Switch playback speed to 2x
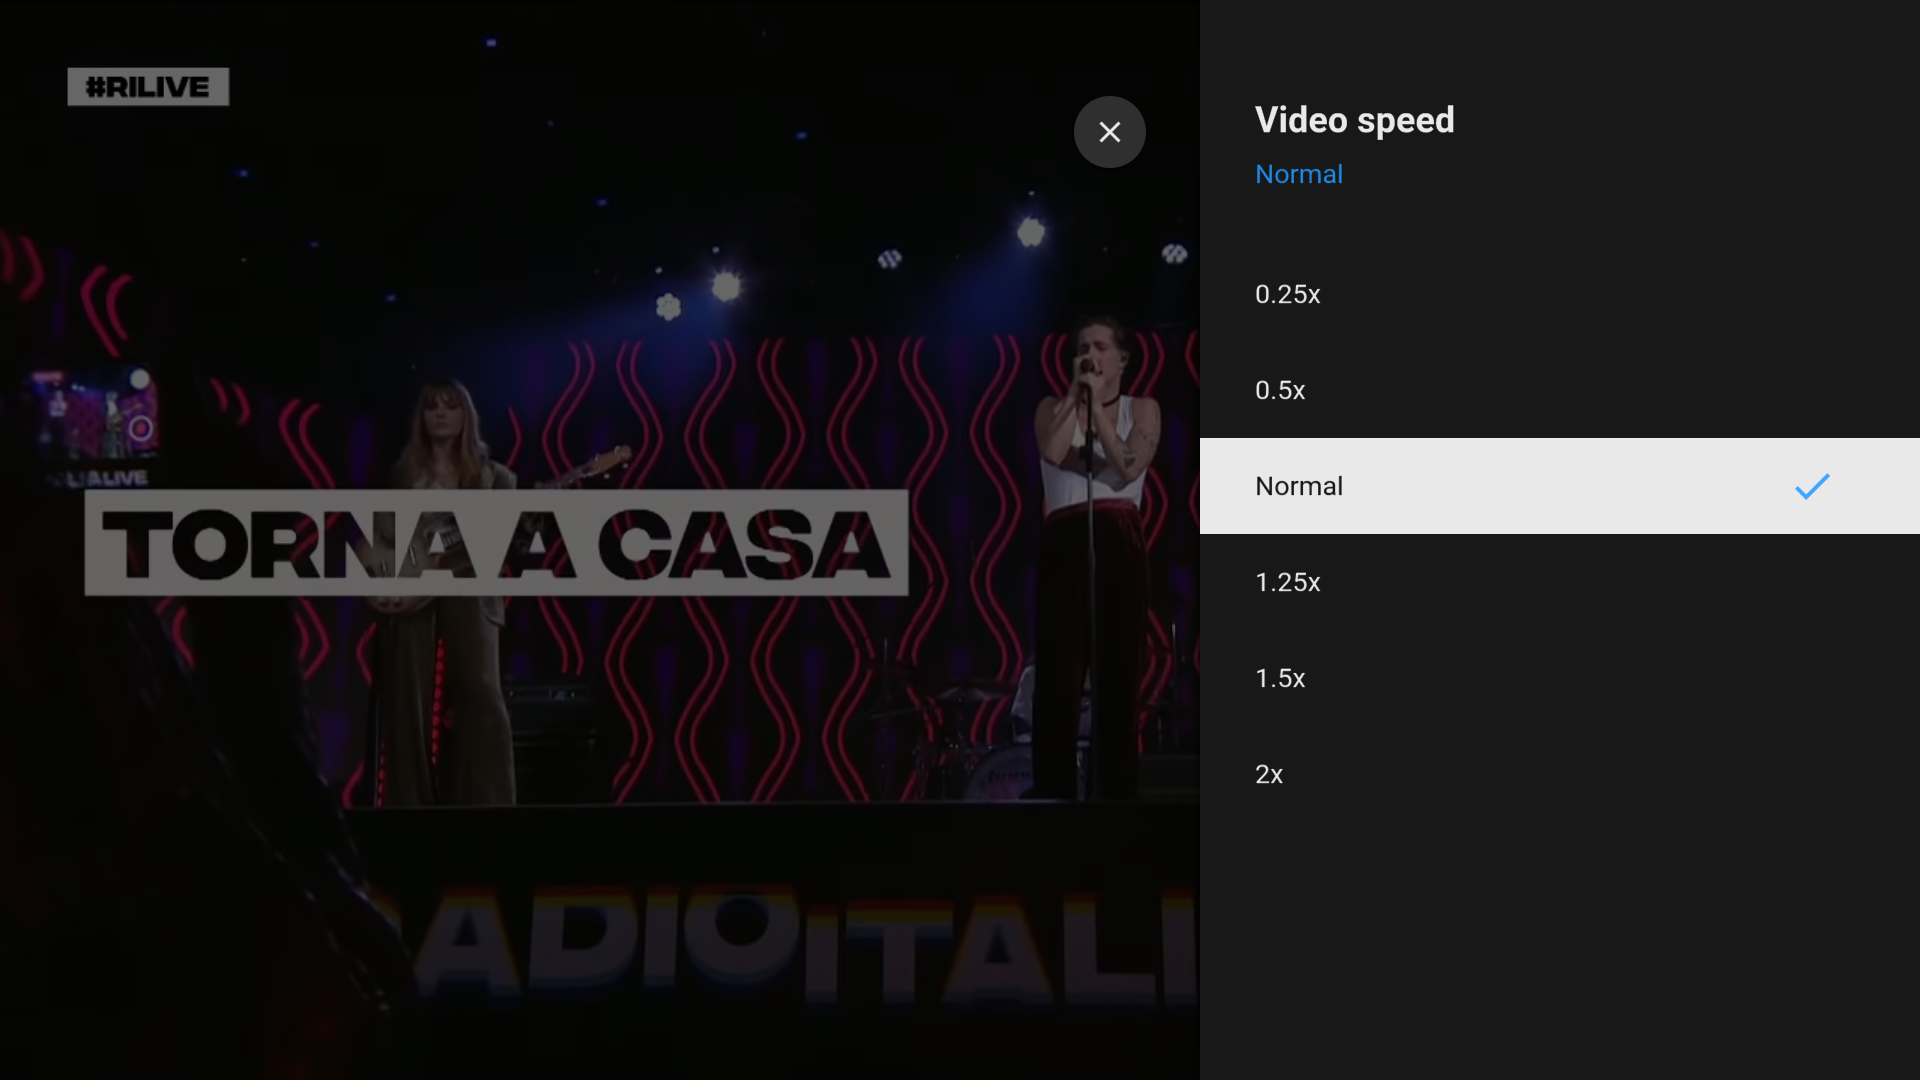The height and width of the screenshot is (1080, 1920). [x=1269, y=774]
